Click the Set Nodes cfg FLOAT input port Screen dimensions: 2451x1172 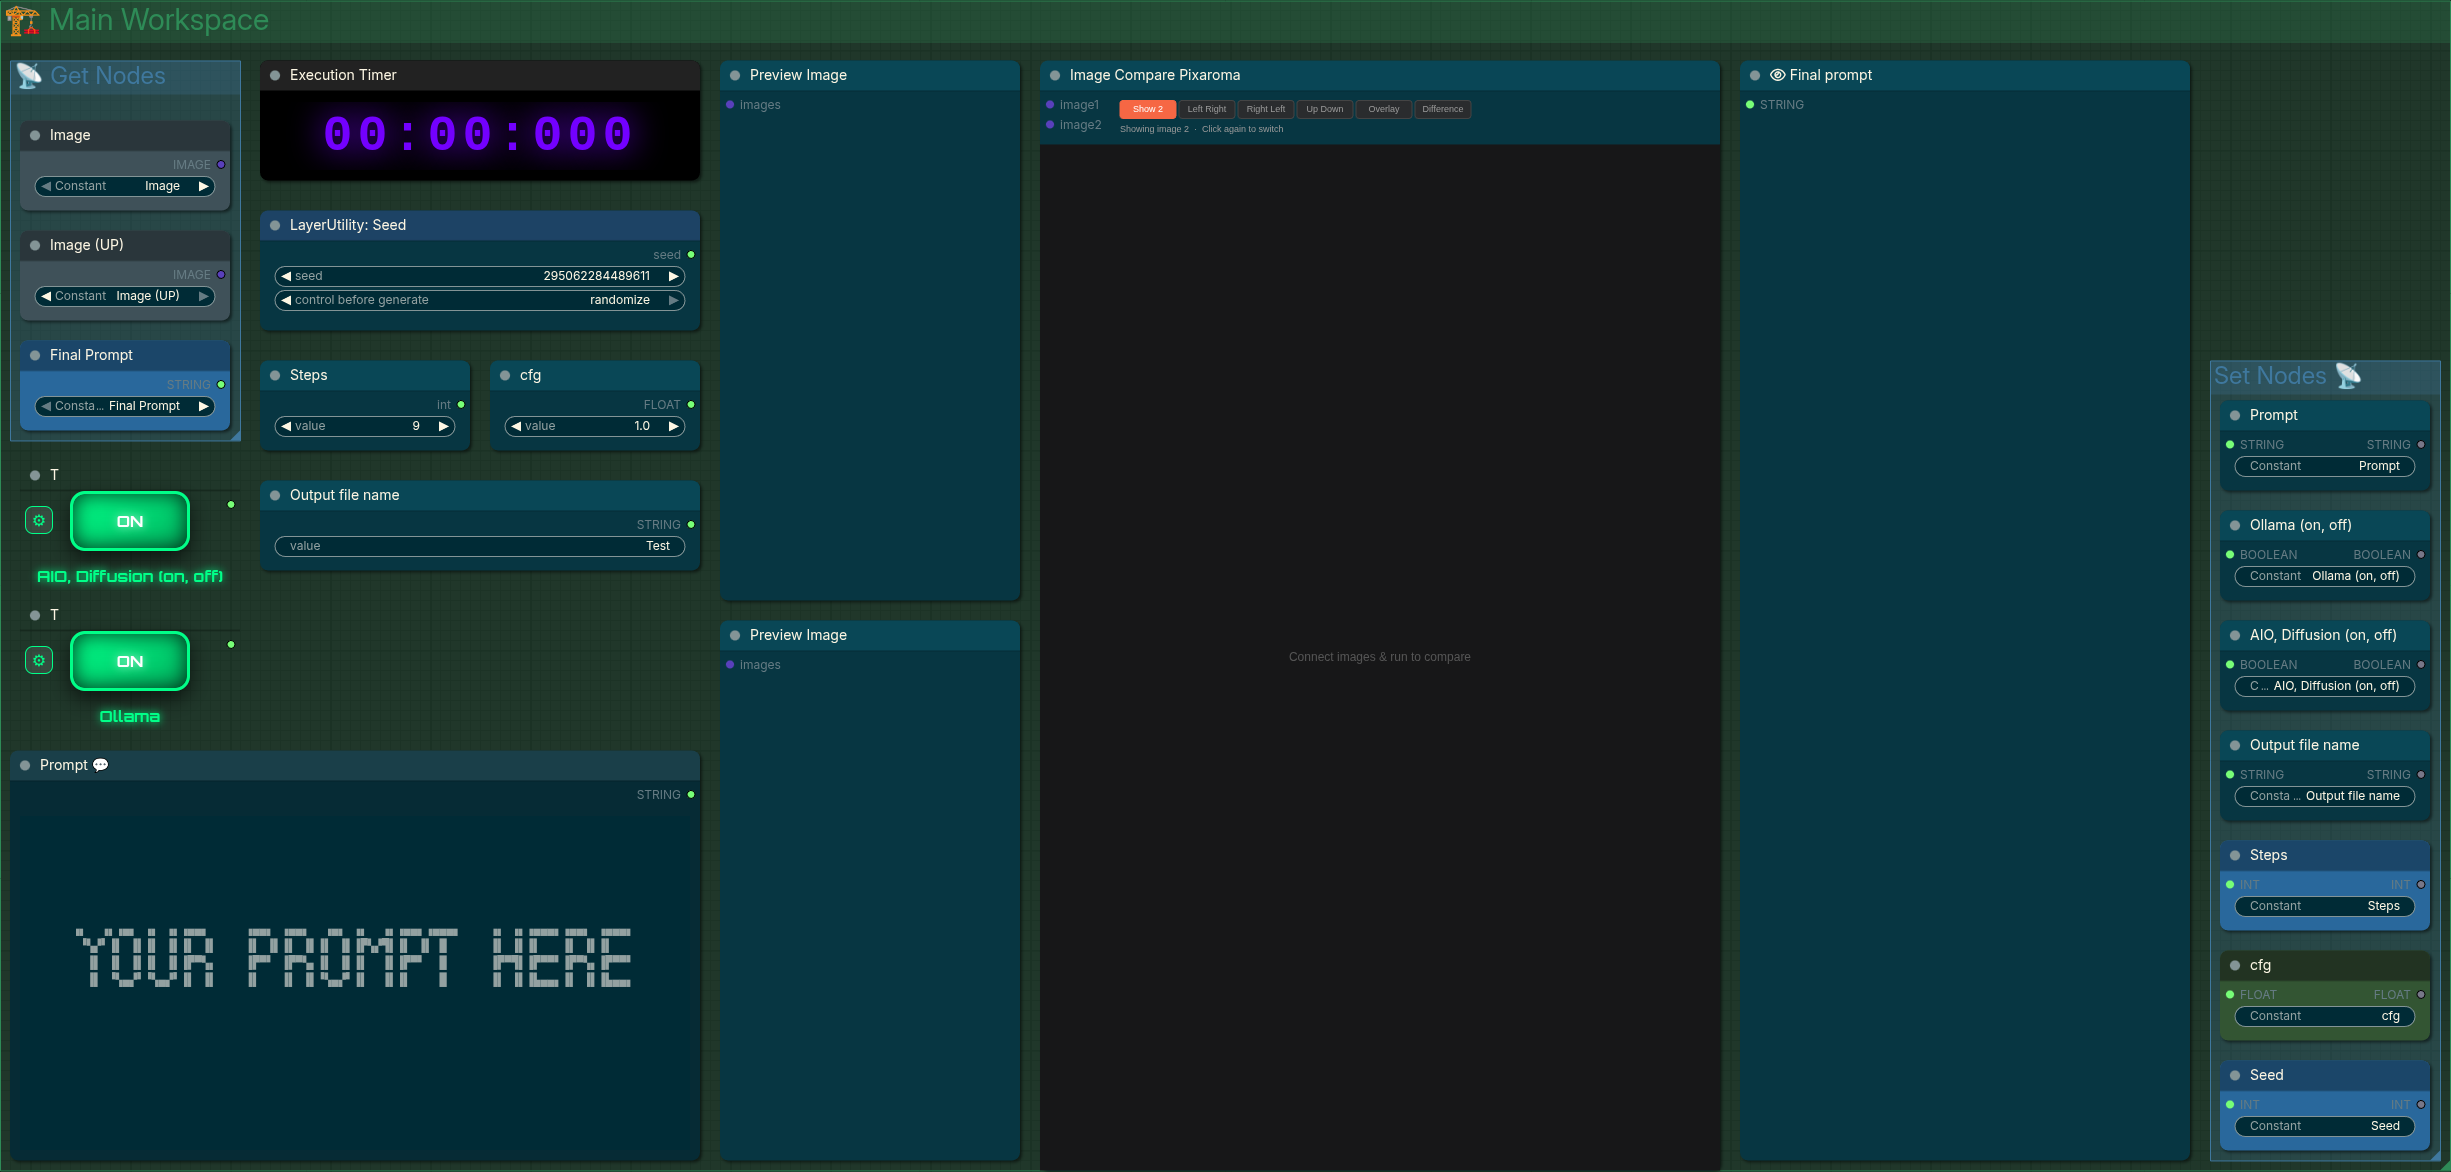(2230, 995)
